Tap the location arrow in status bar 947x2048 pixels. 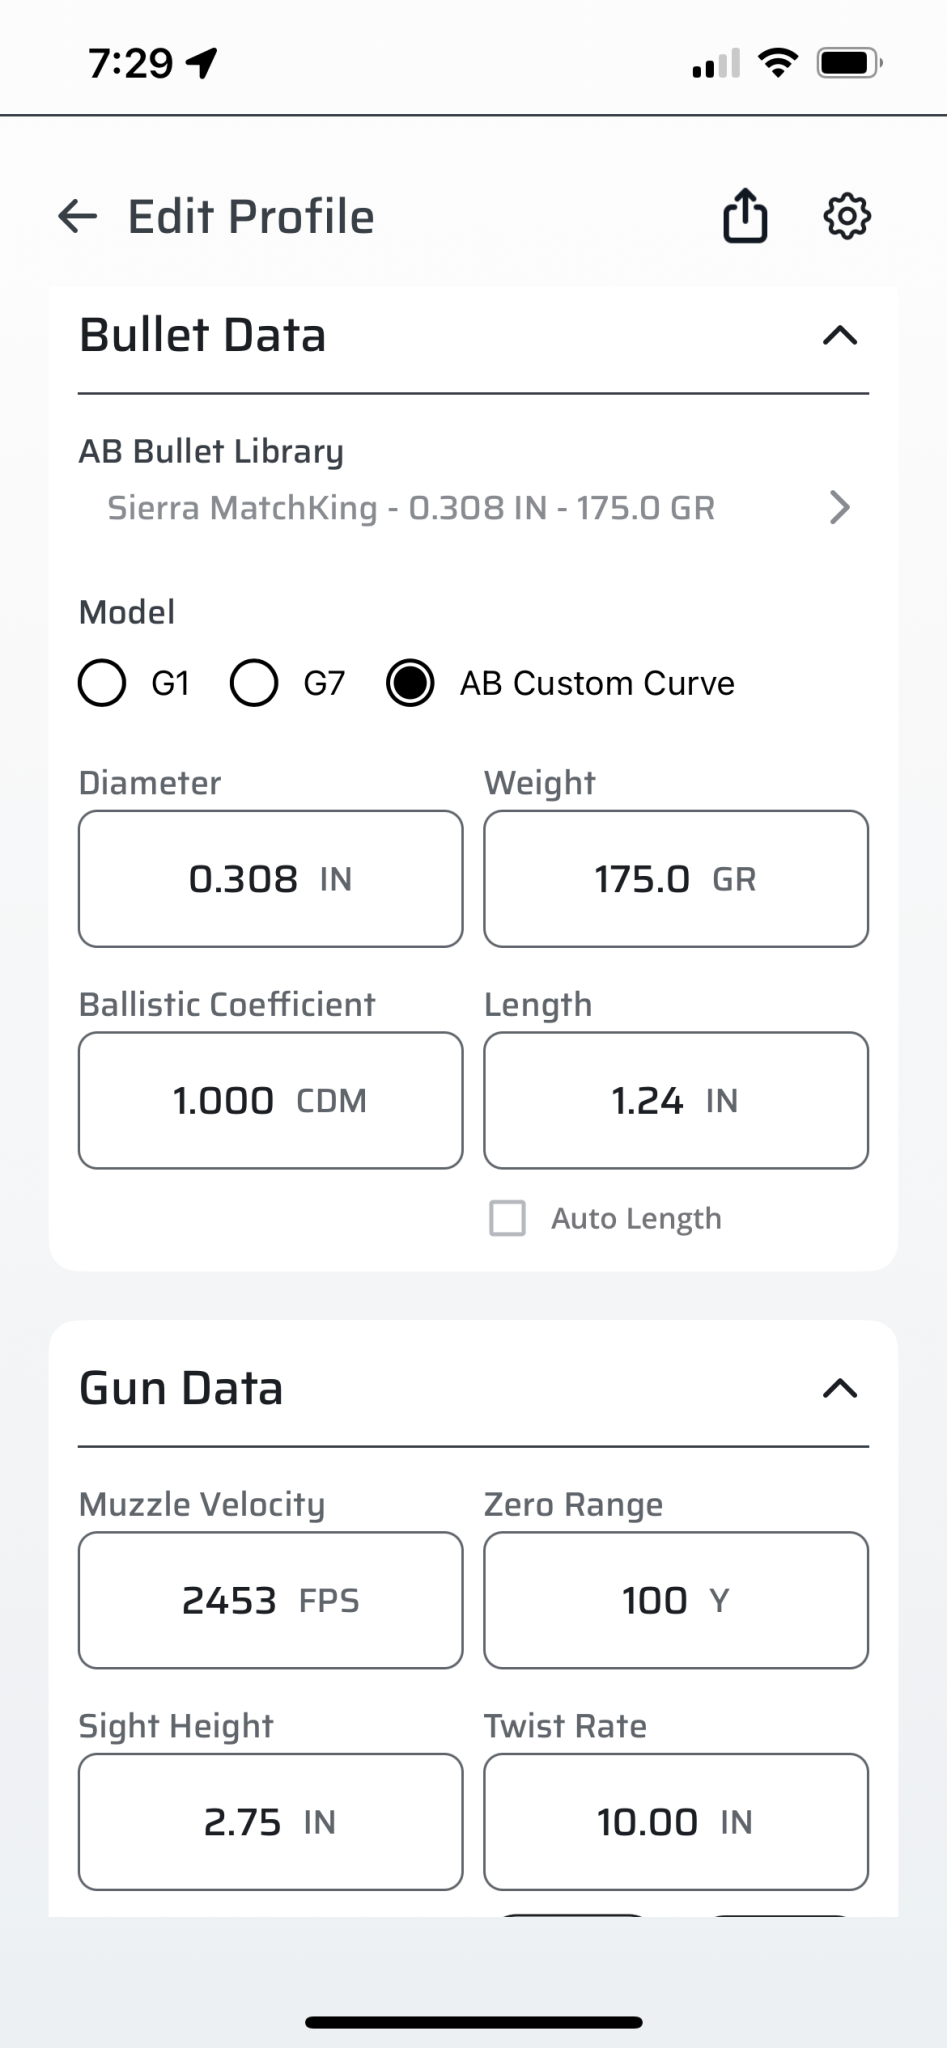202,63
